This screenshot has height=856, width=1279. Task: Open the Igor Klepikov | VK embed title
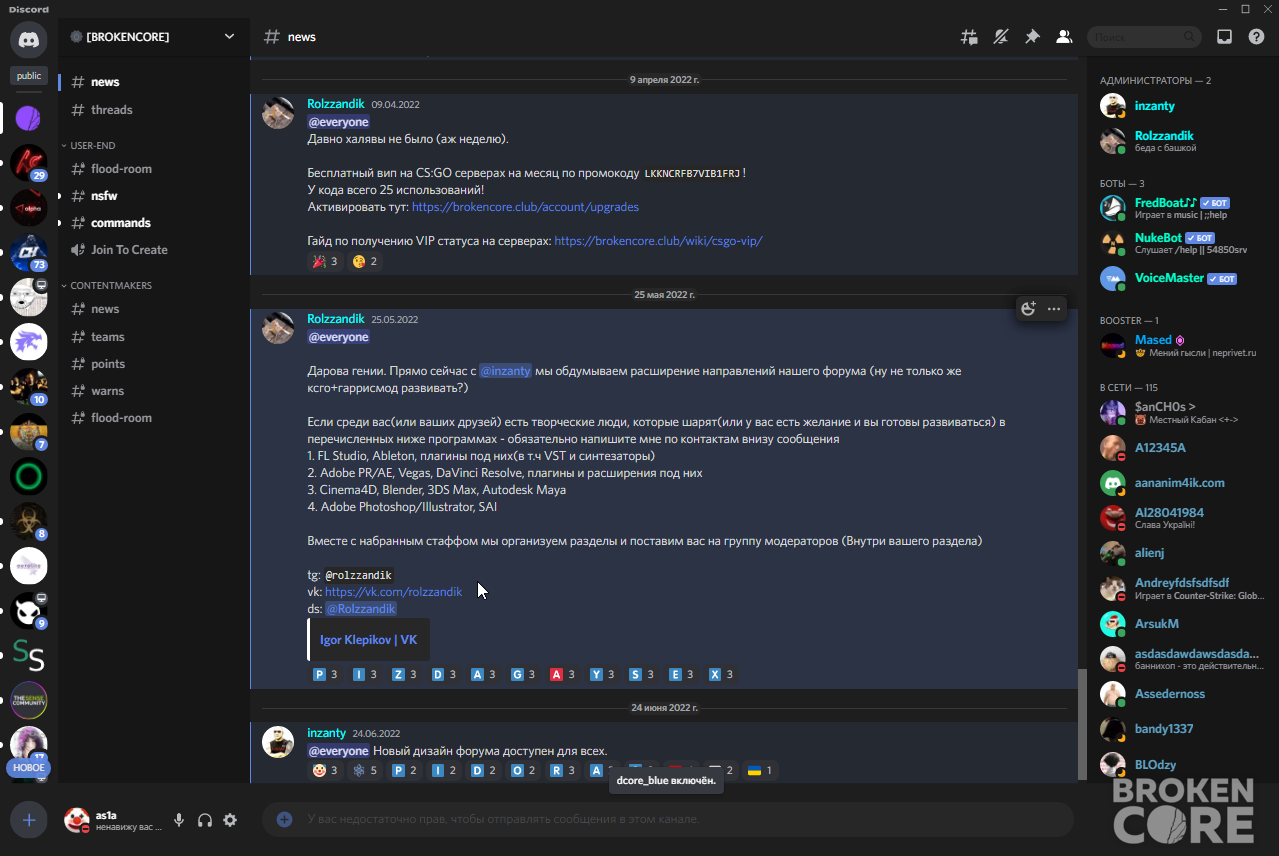click(x=368, y=640)
